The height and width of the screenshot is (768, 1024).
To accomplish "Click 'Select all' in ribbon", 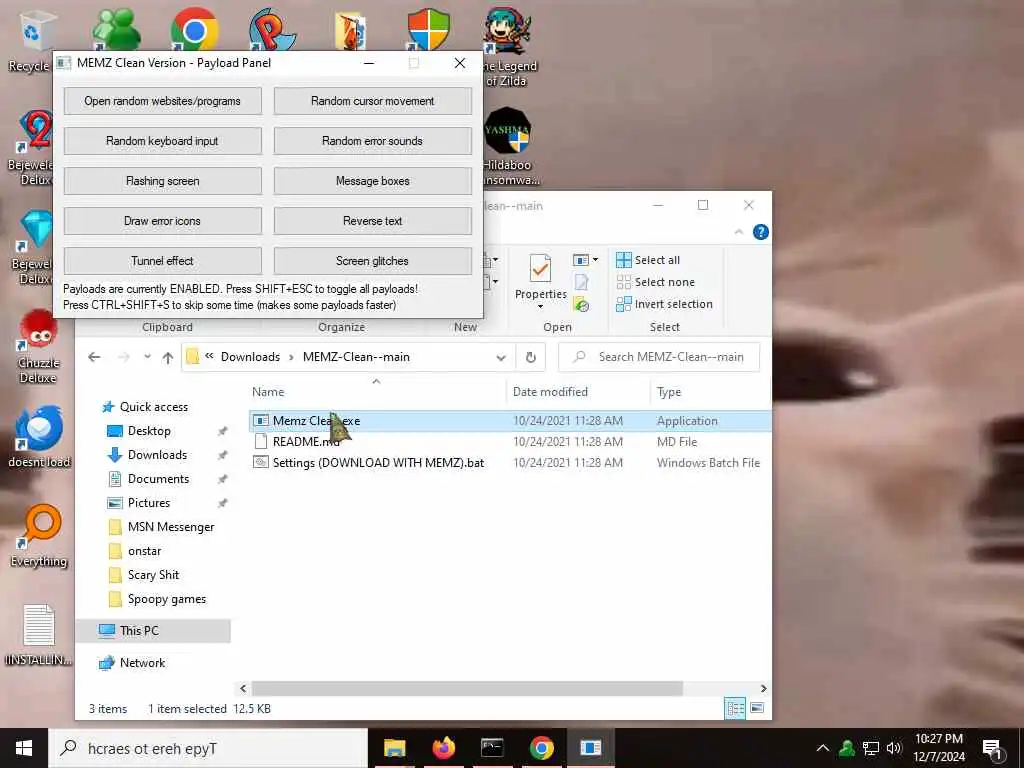I will pyautogui.click(x=648, y=260).
